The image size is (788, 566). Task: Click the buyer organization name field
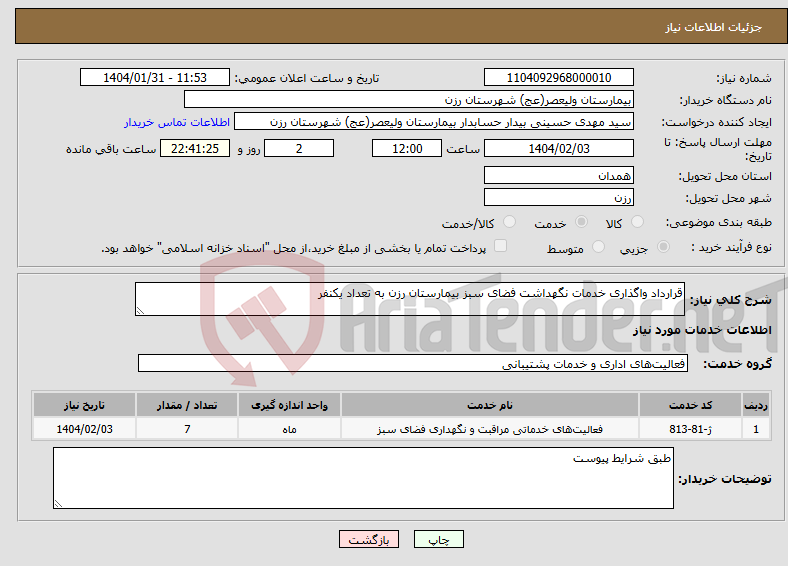[x=409, y=100]
